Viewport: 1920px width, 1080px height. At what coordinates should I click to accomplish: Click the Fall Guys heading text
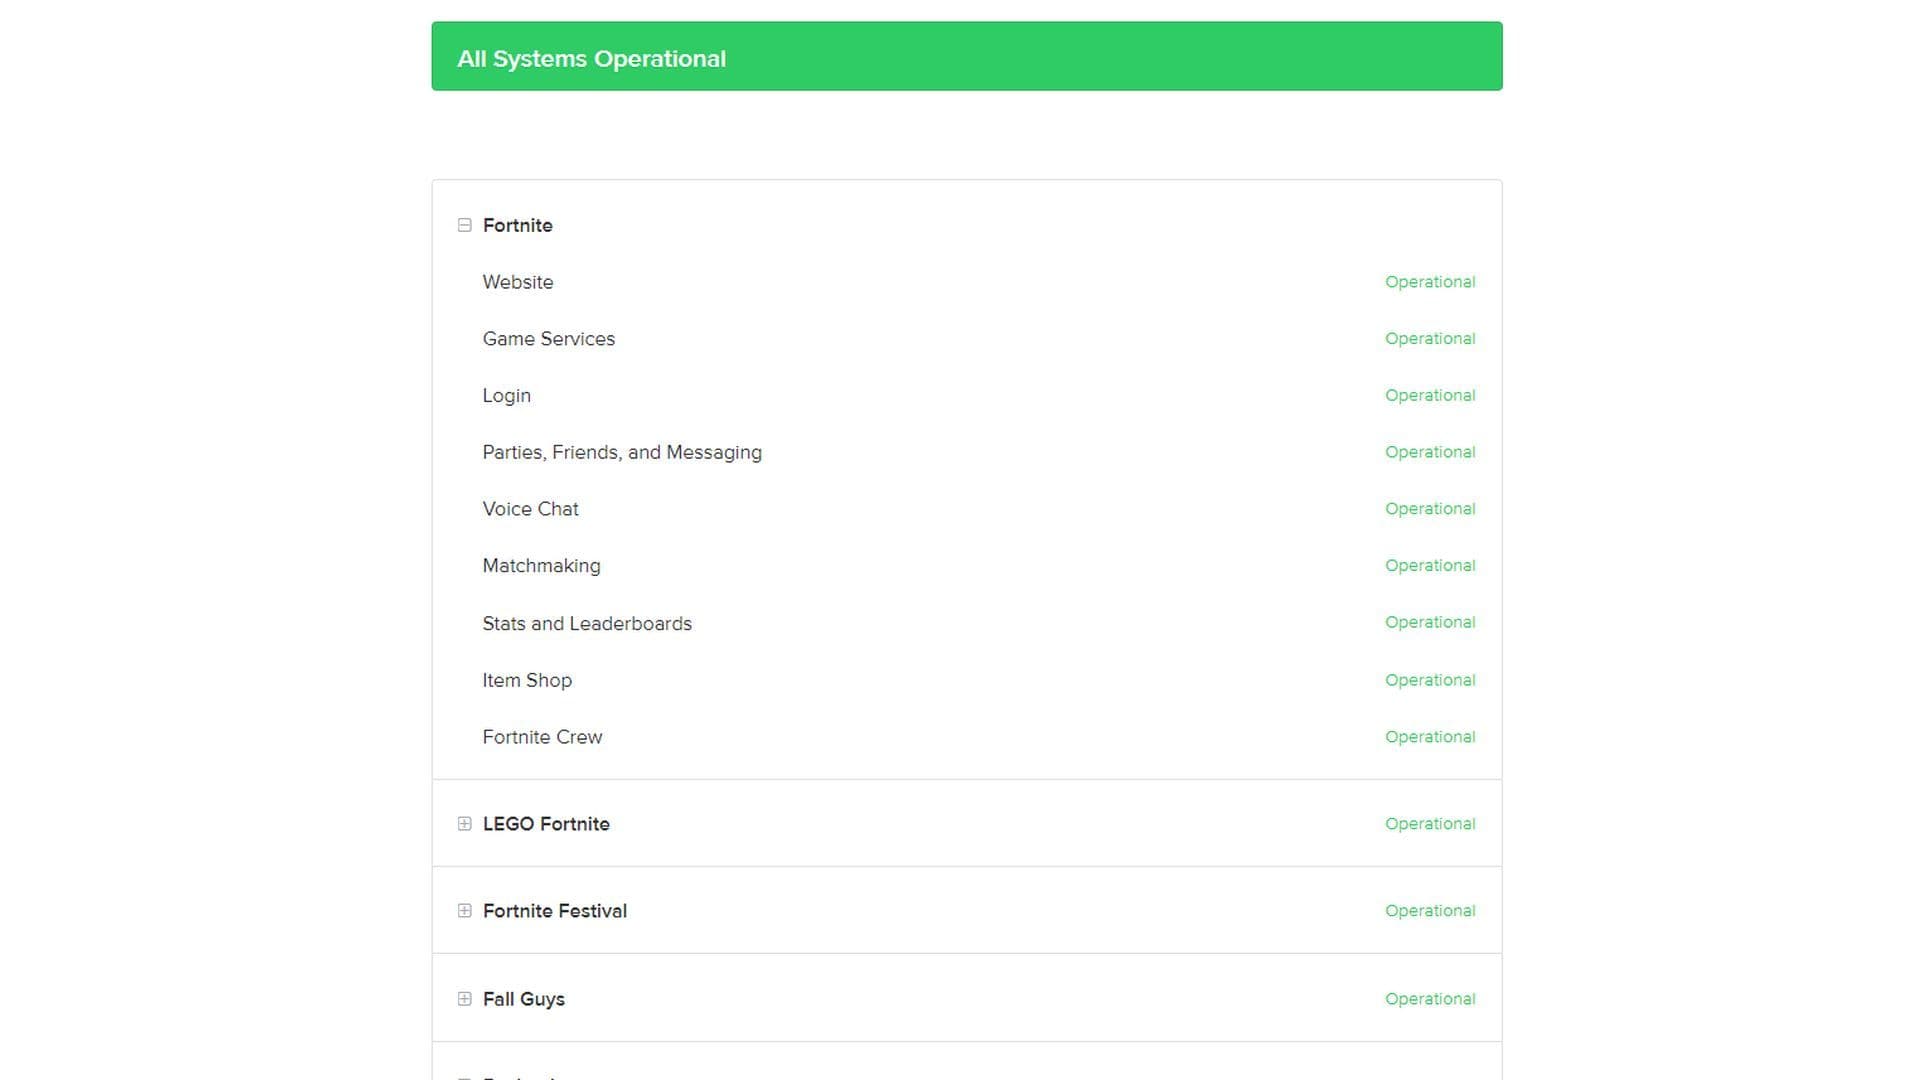pos(523,999)
